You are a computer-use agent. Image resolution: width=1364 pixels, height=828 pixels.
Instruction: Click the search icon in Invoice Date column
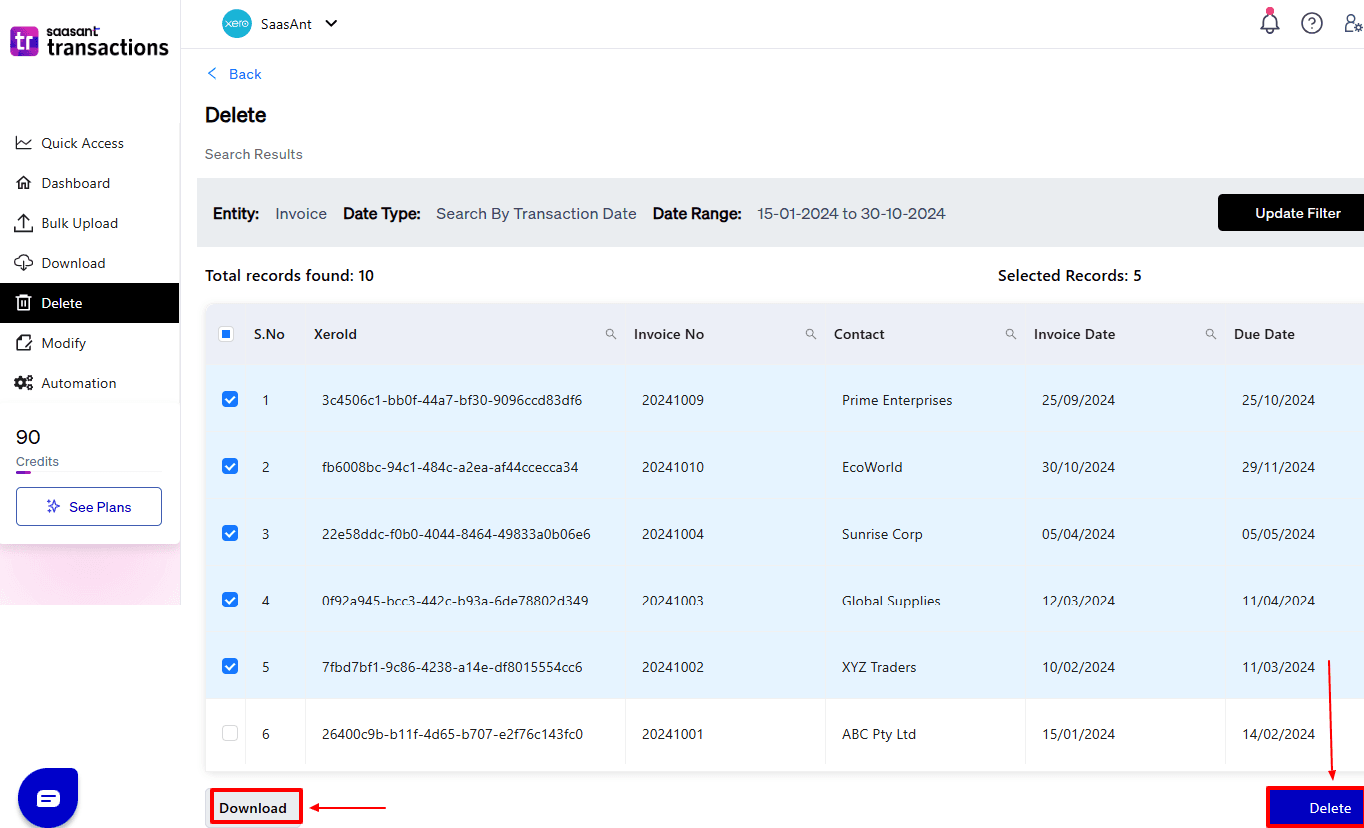point(1211,334)
